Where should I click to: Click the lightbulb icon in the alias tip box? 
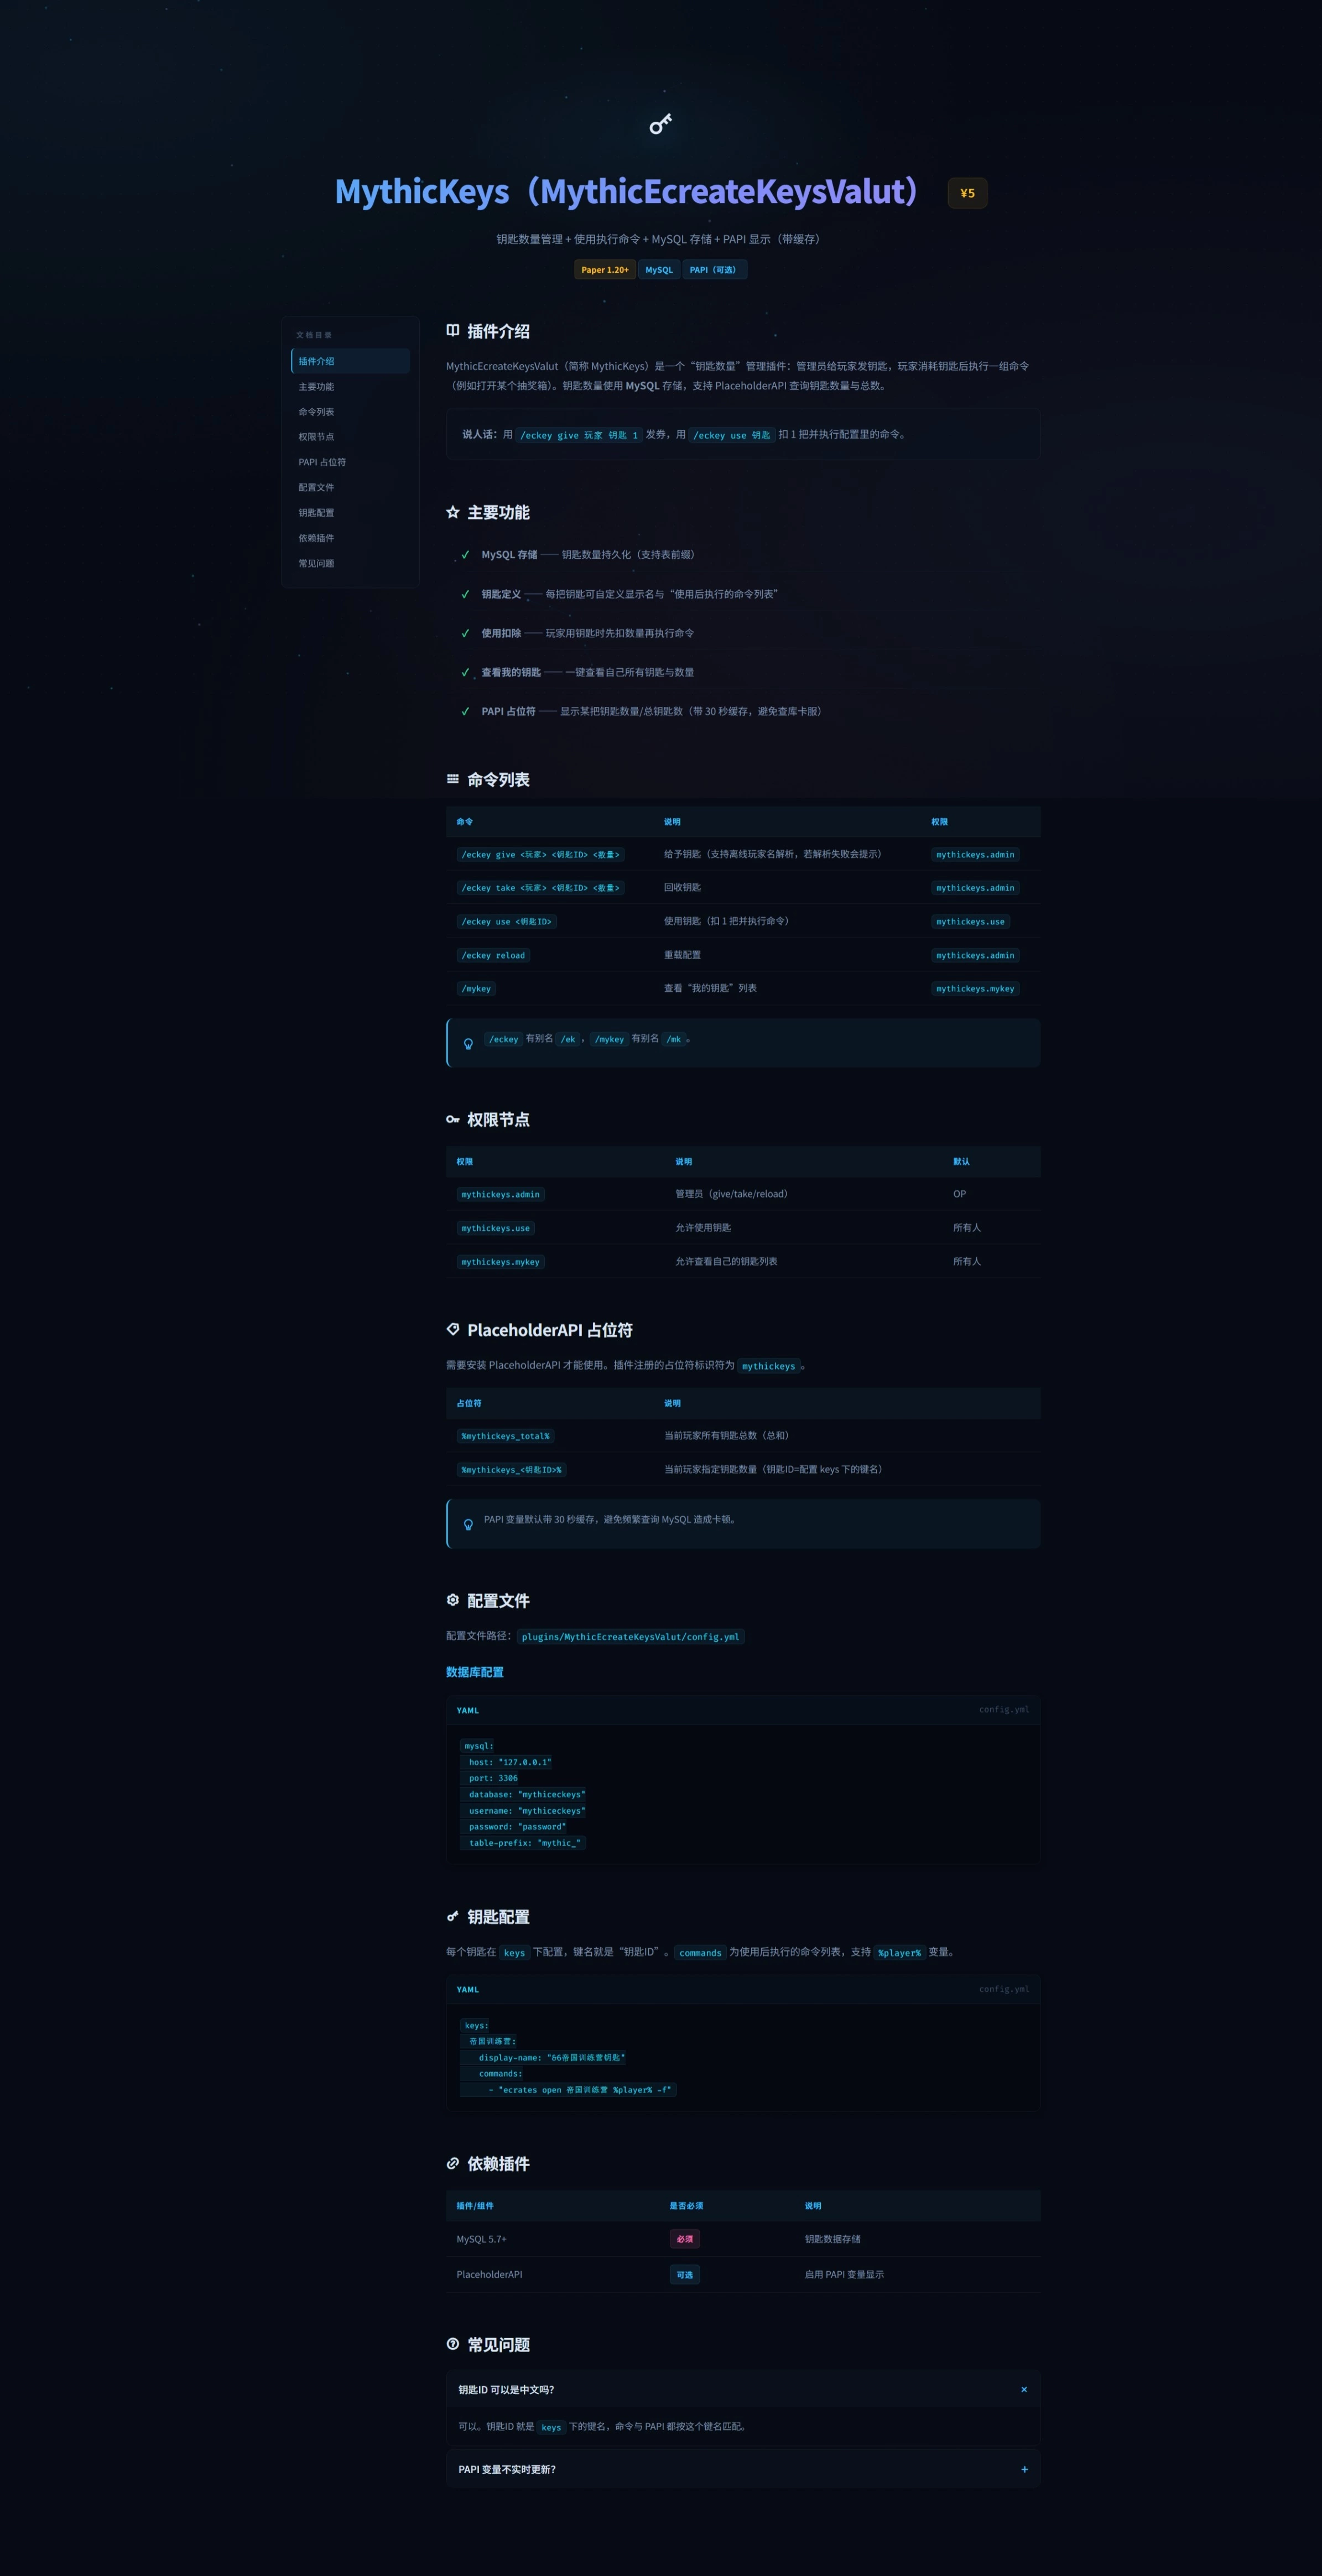(468, 1044)
